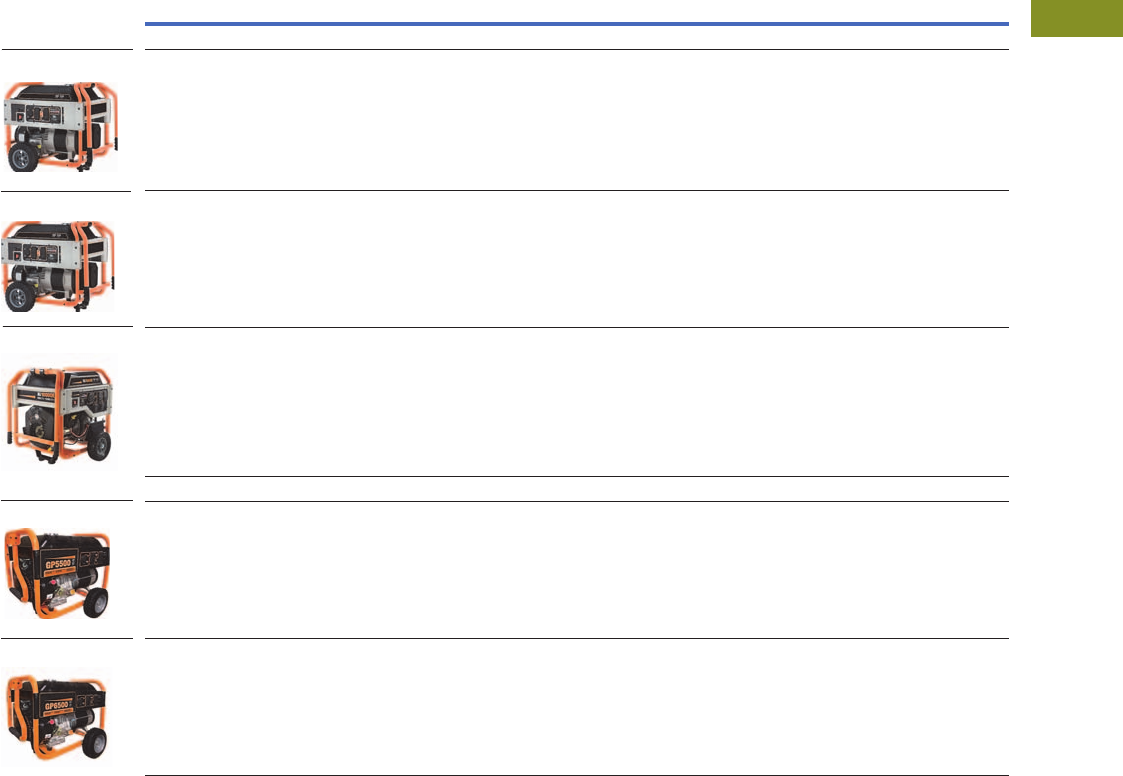The image size is (1123, 776).
Task: Click the GP5500 label on the generator
Action: (x=58, y=564)
